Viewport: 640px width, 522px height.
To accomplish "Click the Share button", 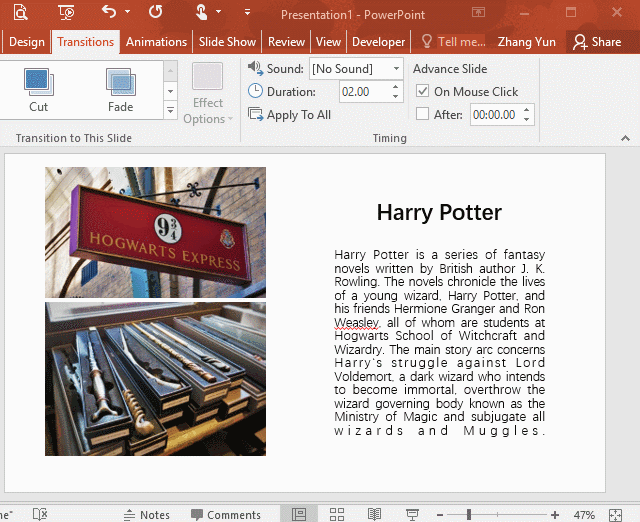I will coord(597,42).
